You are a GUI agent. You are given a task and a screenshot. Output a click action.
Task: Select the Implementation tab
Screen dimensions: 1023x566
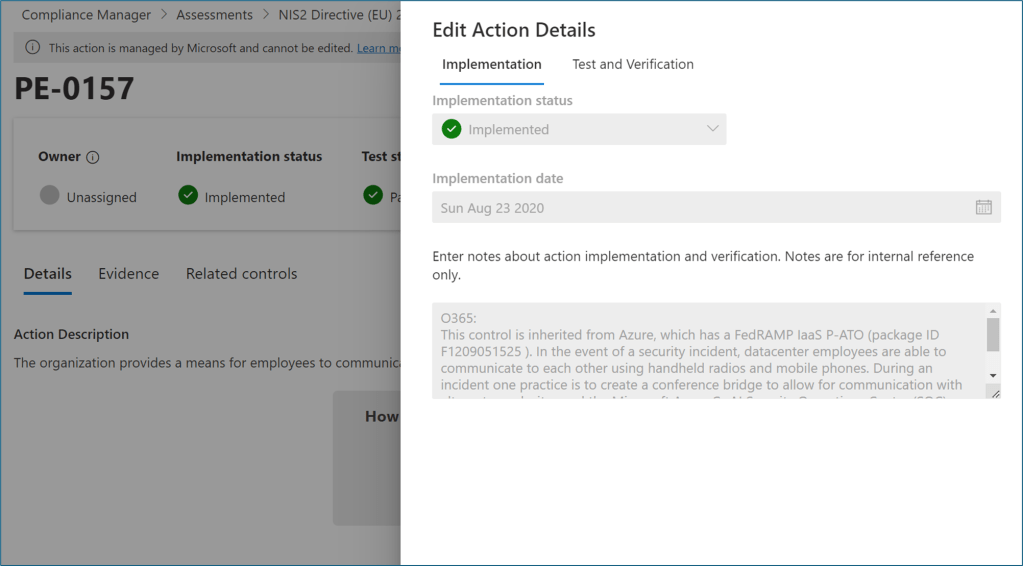tap(491, 64)
